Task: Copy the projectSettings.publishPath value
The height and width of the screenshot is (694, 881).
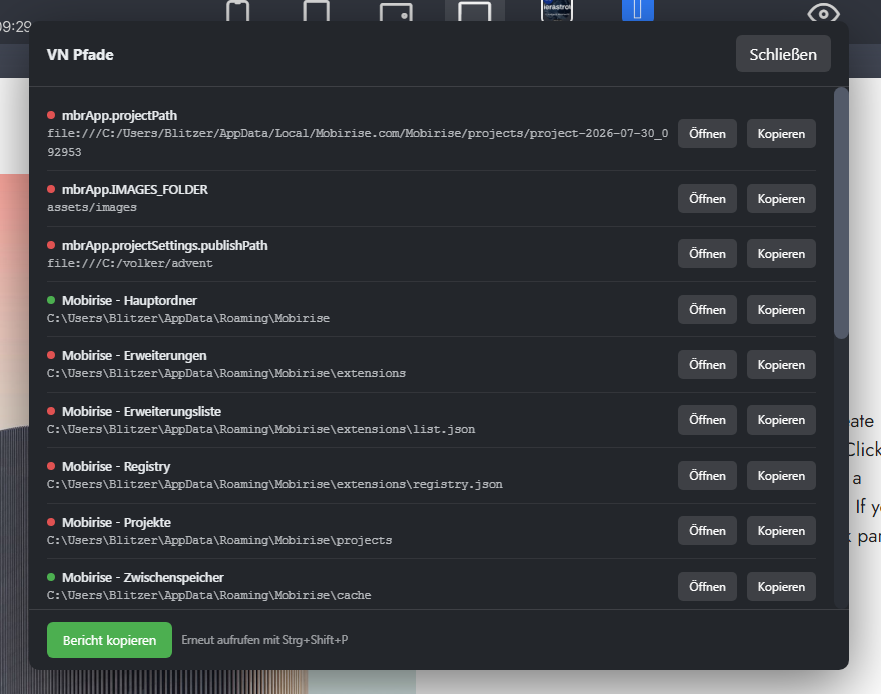Action: pyautogui.click(x=781, y=254)
